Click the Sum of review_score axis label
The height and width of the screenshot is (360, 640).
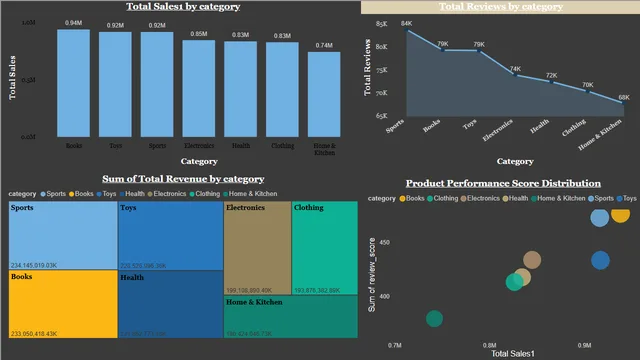click(372, 275)
